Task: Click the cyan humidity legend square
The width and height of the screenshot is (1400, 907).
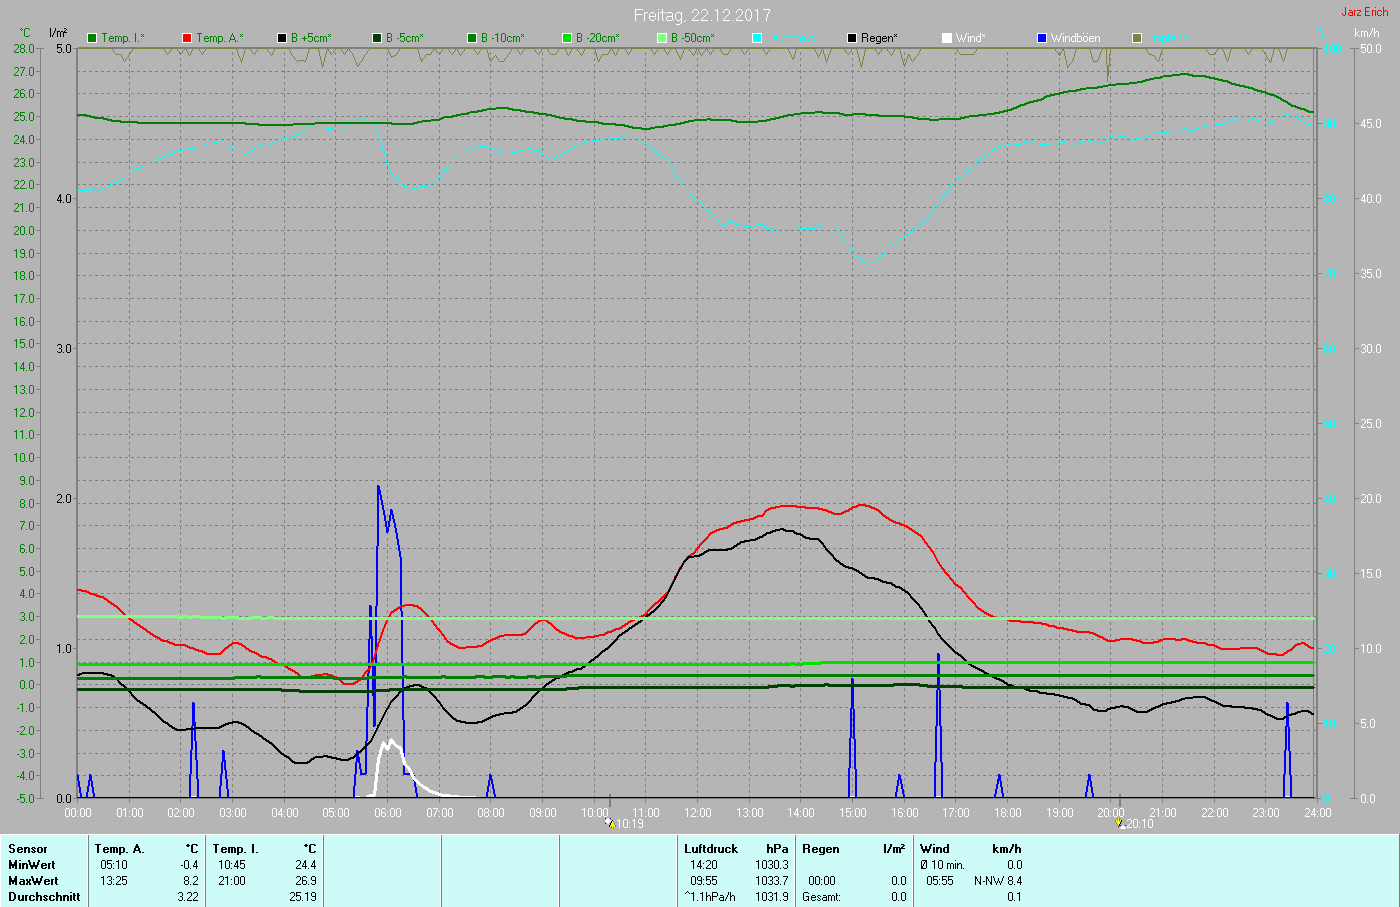Action: (x=757, y=38)
